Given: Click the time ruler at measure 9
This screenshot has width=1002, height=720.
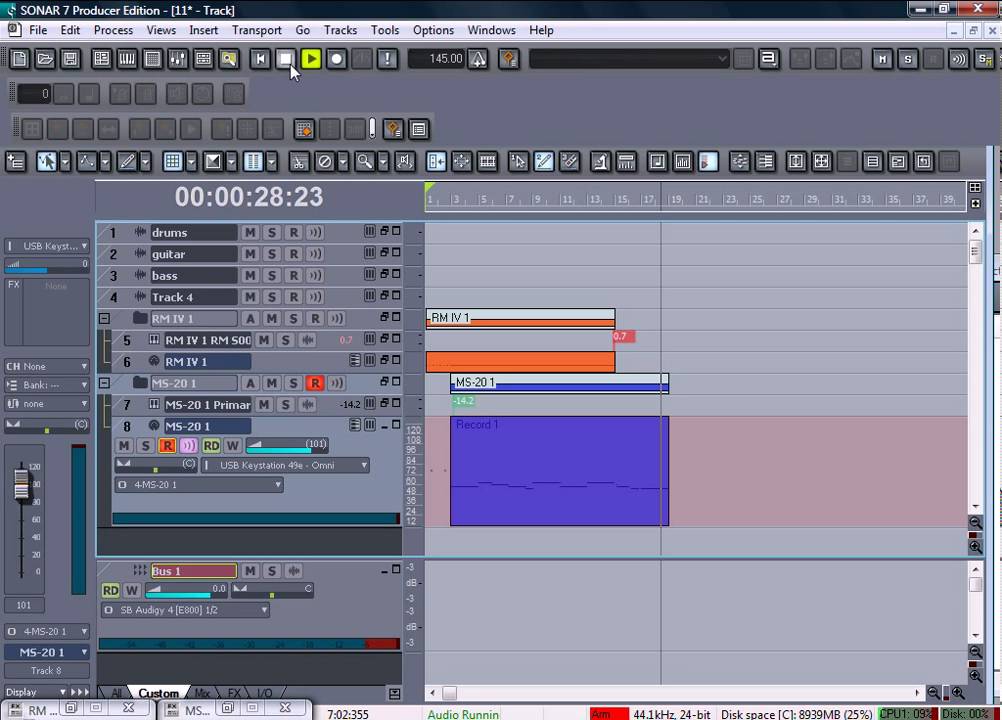Looking at the screenshot, I should [x=538, y=199].
